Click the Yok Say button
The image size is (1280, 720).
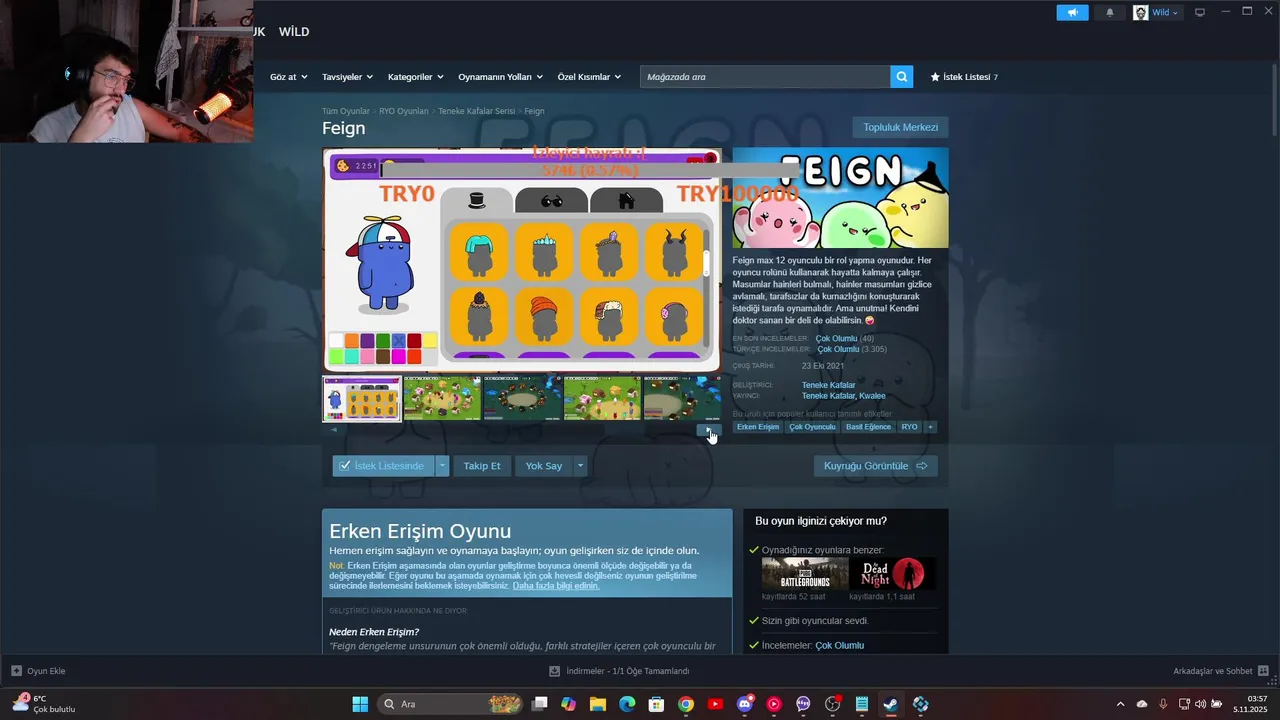tap(544, 466)
